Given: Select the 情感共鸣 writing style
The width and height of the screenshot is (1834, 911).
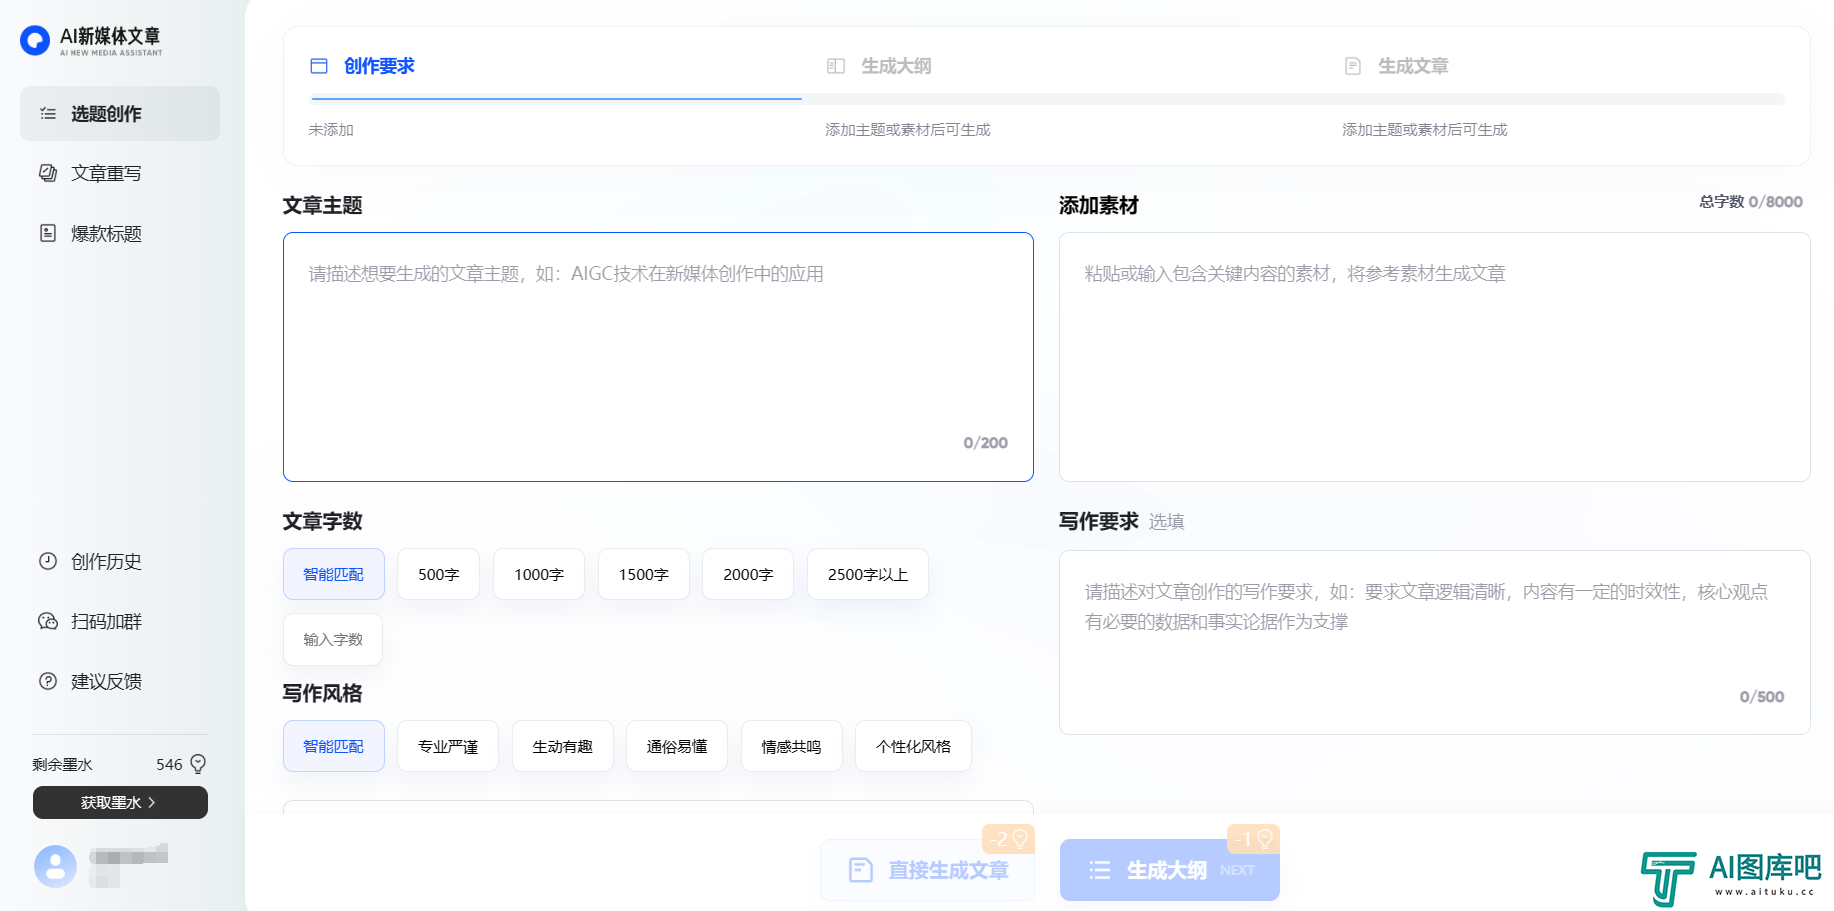Looking at the screenshot, I should coord(791,746).
